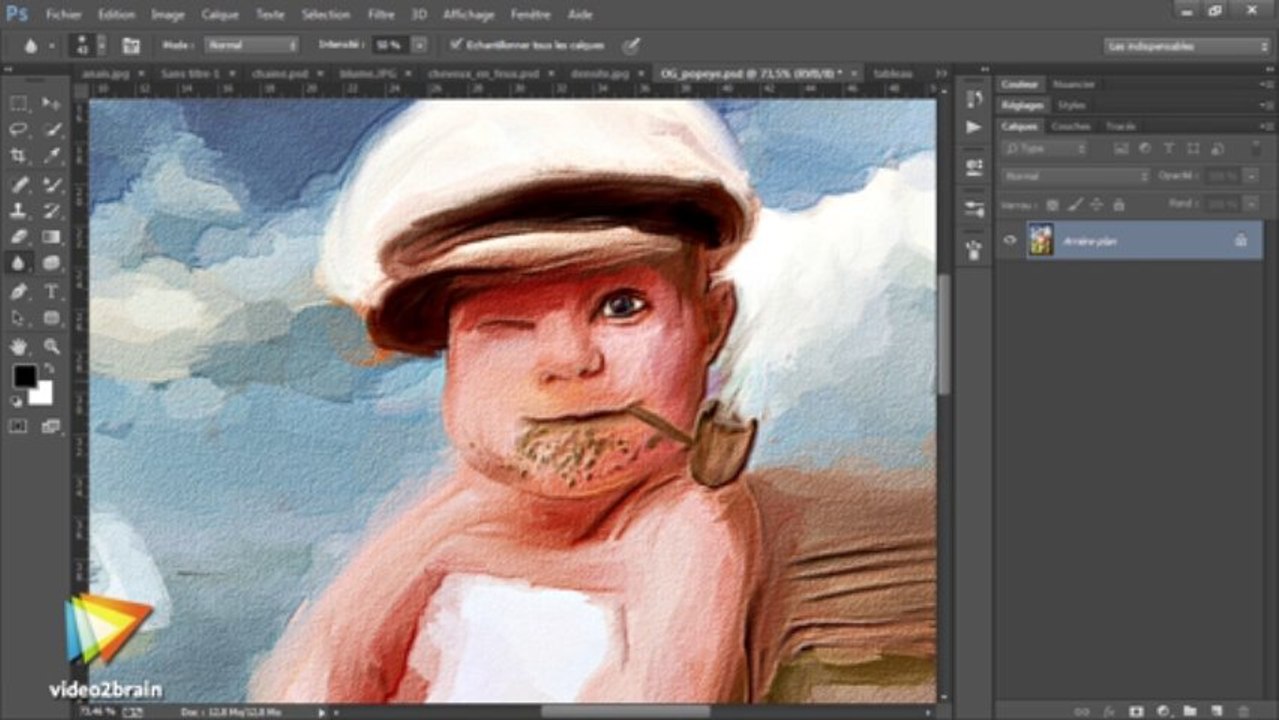Open the Filtre menu
This screenshot has width=1279, height=720.
click(x=380, y=15)
